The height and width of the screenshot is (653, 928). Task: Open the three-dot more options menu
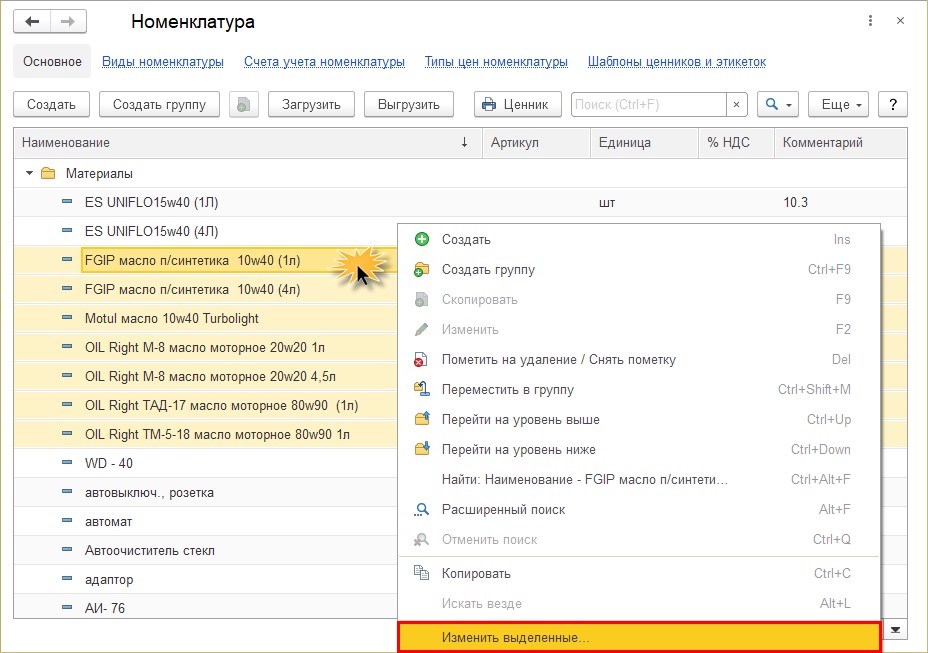point(870,21)
